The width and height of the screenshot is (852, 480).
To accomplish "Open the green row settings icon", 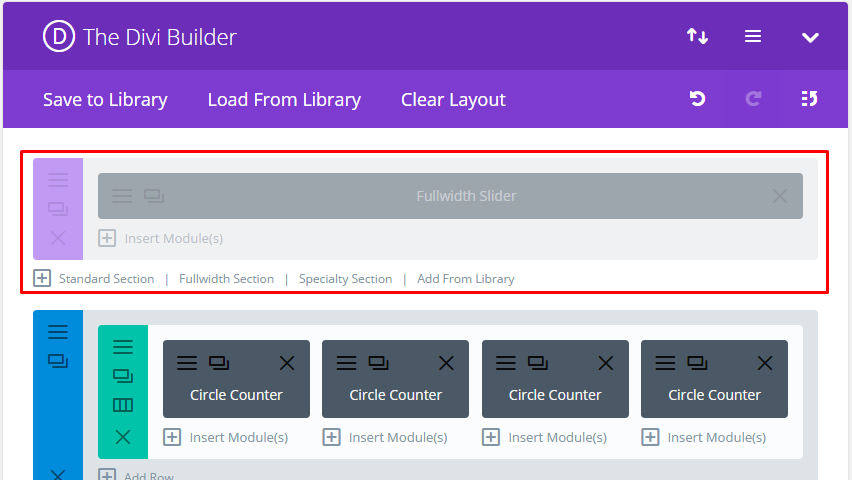I will coord(123,346).
